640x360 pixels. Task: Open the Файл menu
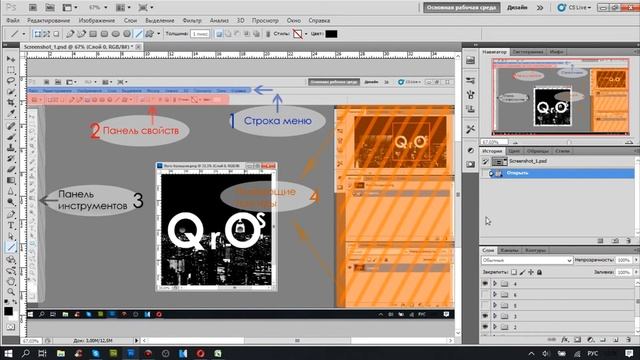(13, 20)
